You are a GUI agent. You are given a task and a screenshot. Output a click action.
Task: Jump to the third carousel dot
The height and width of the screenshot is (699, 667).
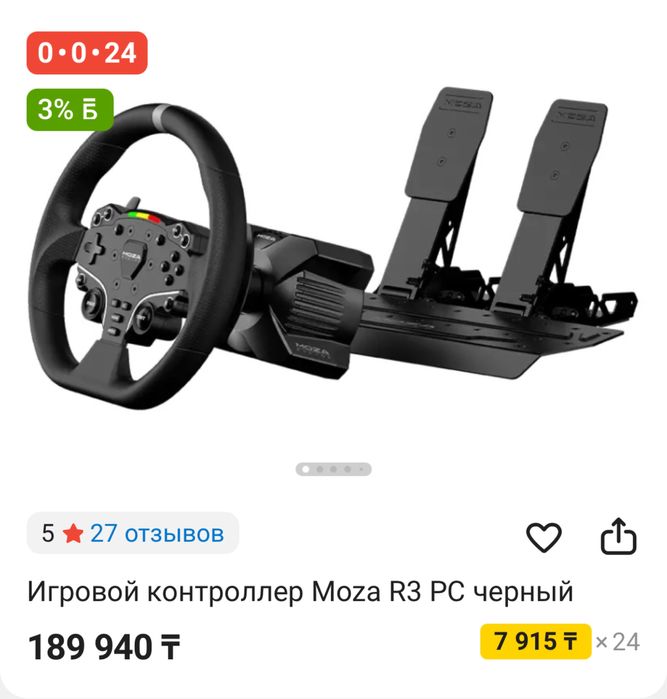[x=334, y=469]
